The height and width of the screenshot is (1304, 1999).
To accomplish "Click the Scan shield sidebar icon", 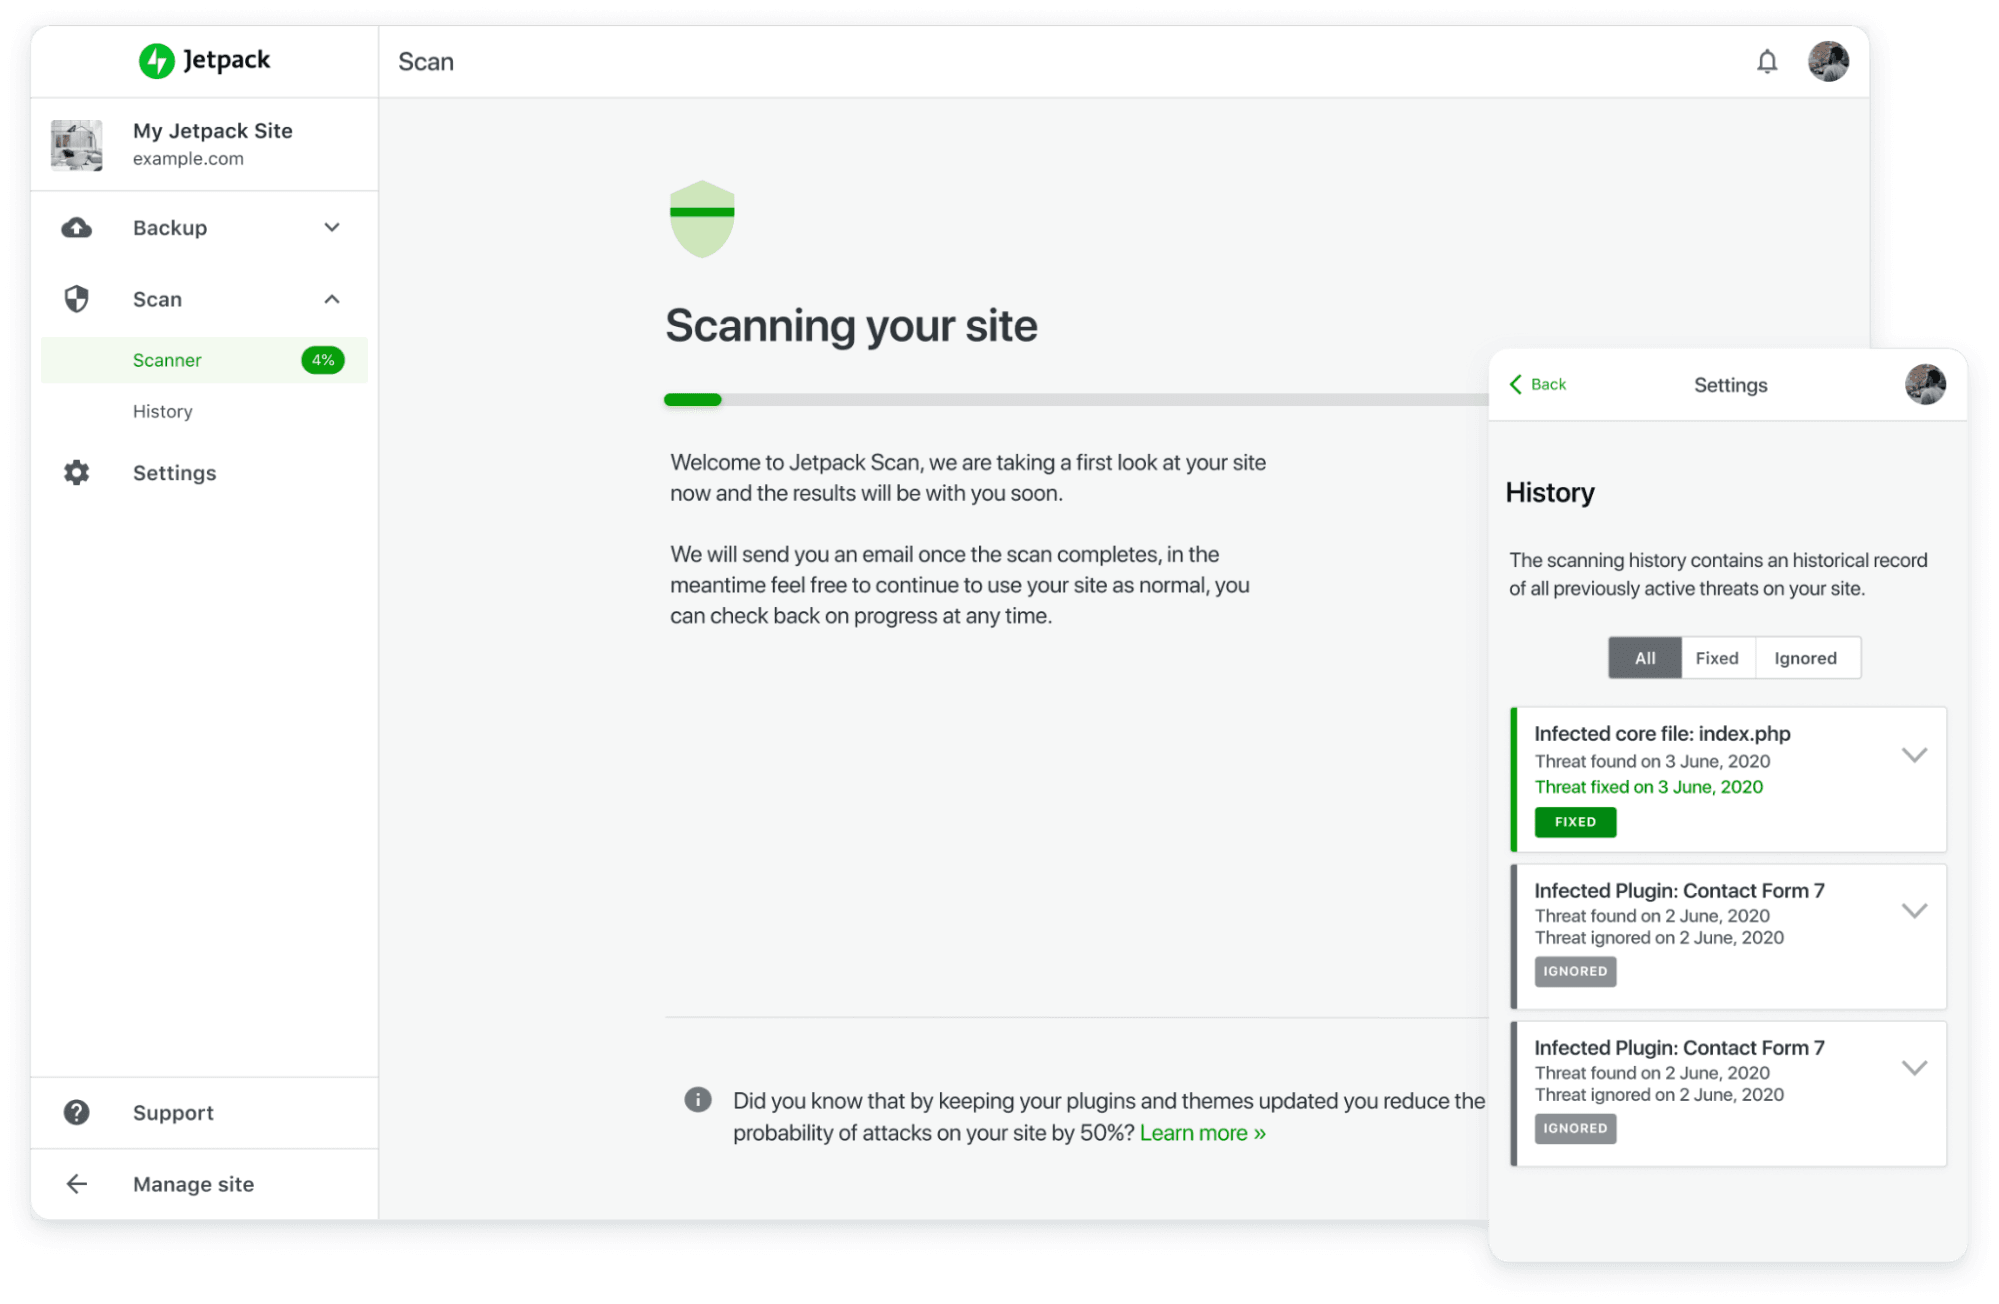I will [77, 299].
